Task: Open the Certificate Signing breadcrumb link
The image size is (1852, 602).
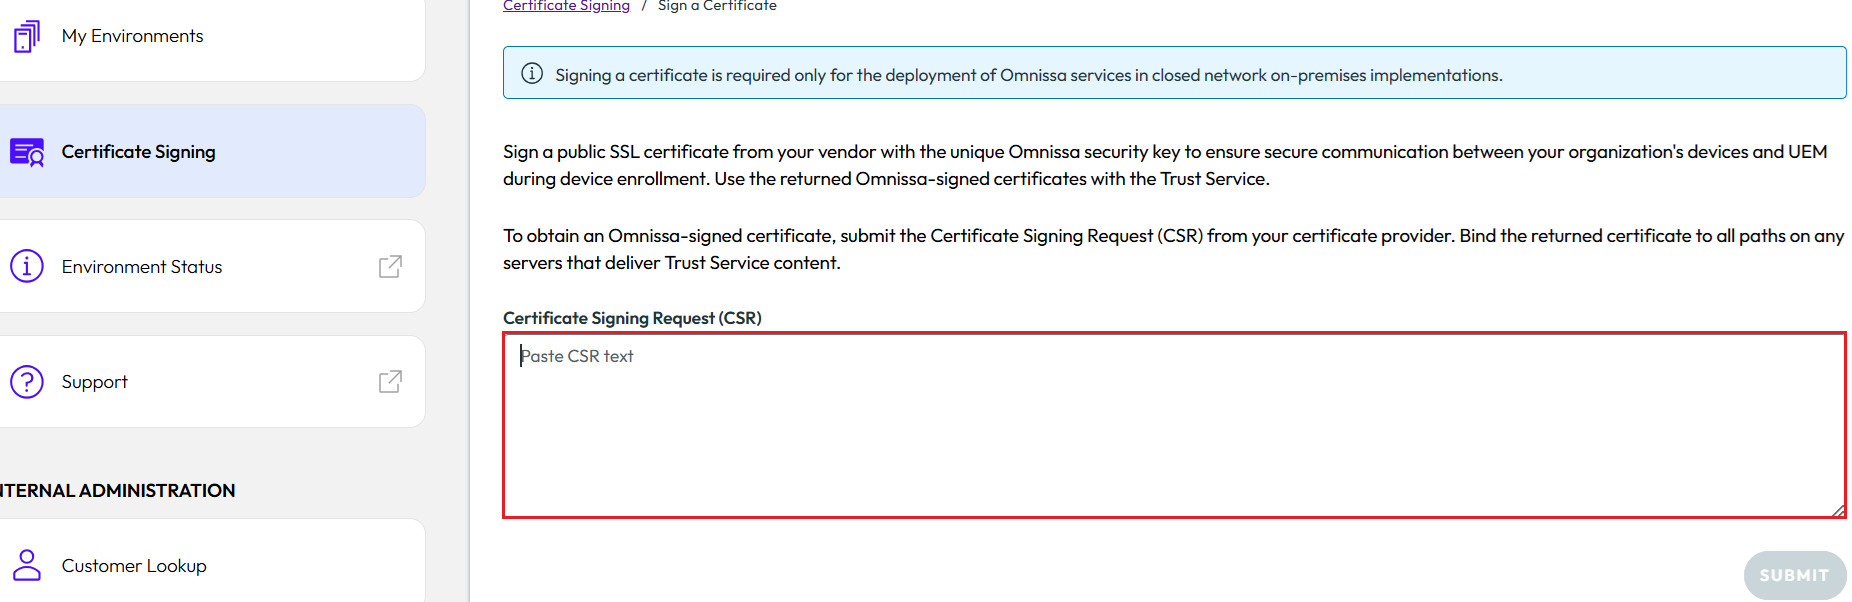Action: (x=566, y=5)
